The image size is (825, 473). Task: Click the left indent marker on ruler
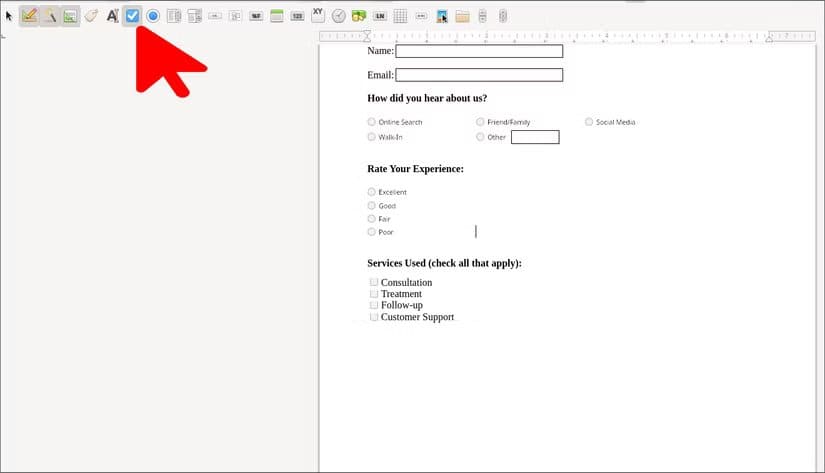tap(367, 36)
